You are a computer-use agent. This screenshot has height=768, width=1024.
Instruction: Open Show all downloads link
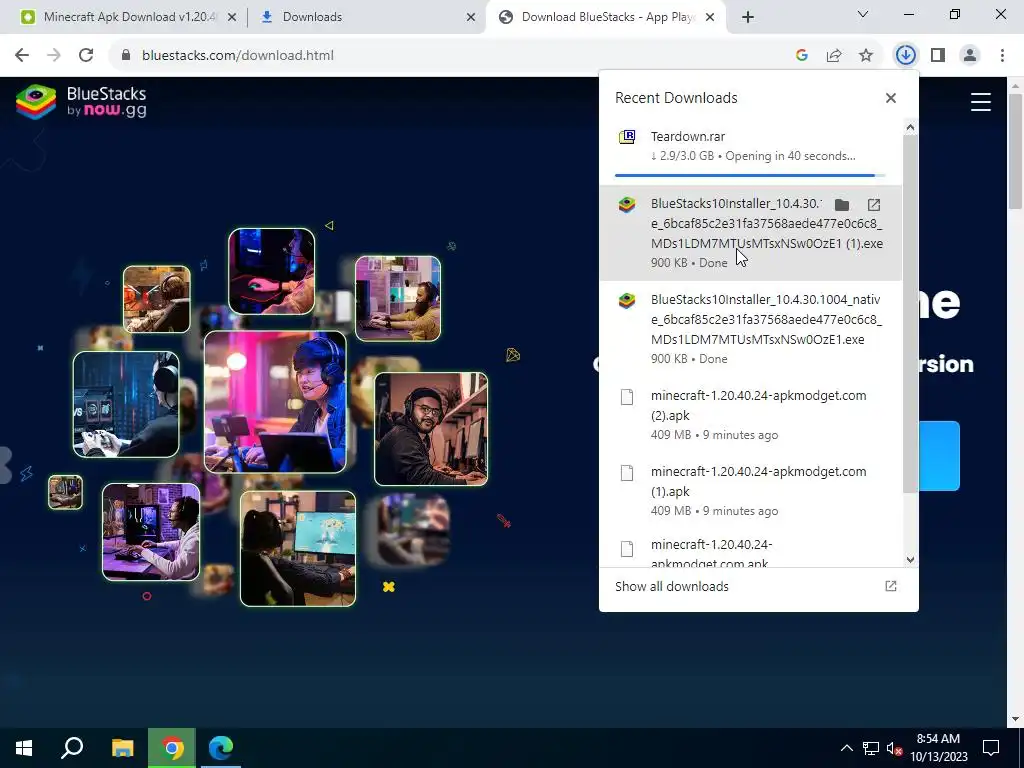(671, 586)
